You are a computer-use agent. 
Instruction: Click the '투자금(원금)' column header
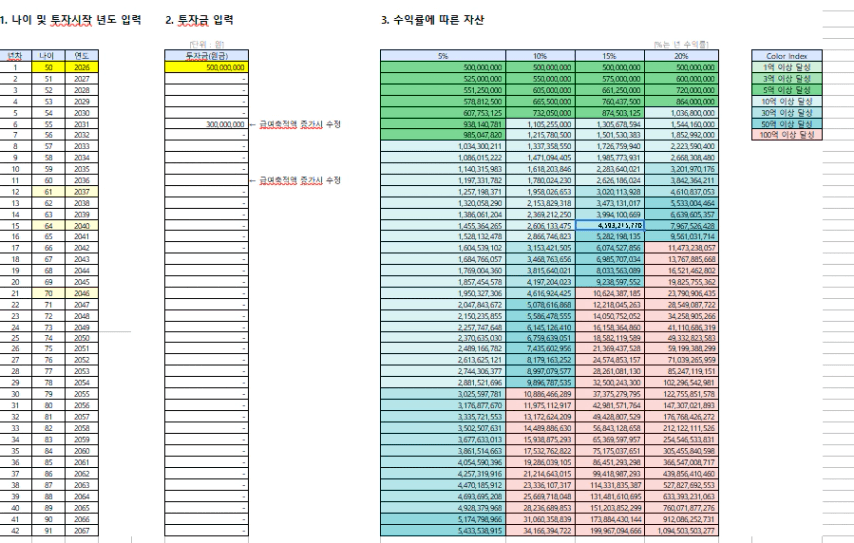[206, 56]
